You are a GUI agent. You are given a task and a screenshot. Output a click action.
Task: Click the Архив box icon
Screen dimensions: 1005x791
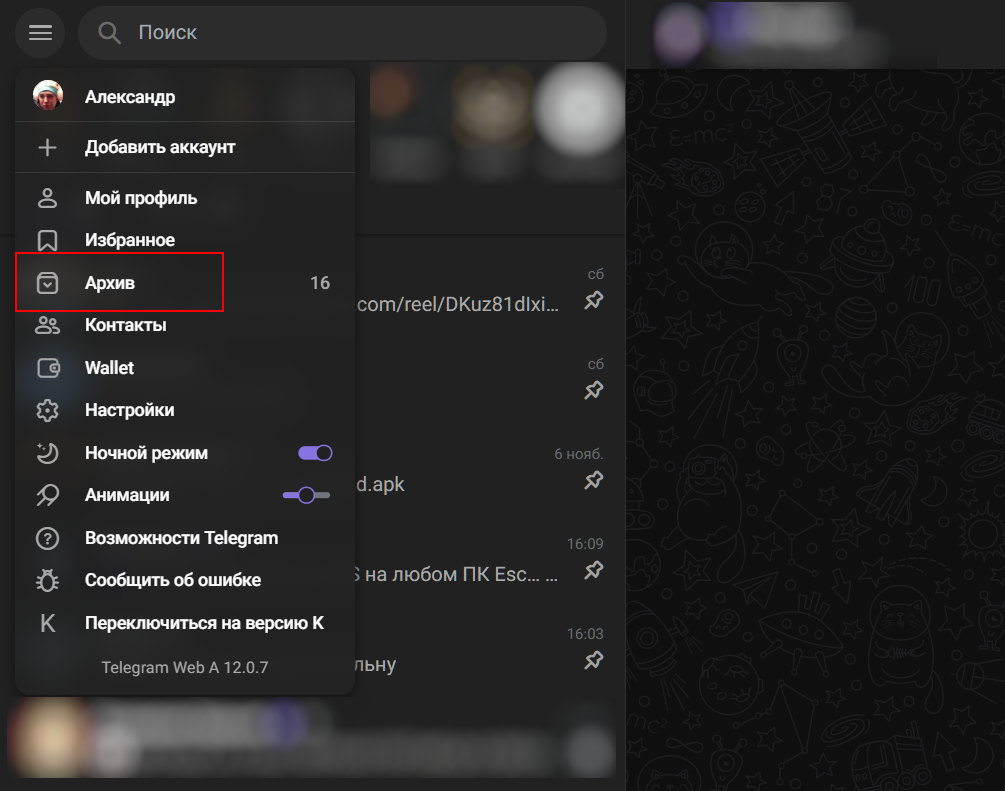47,283
